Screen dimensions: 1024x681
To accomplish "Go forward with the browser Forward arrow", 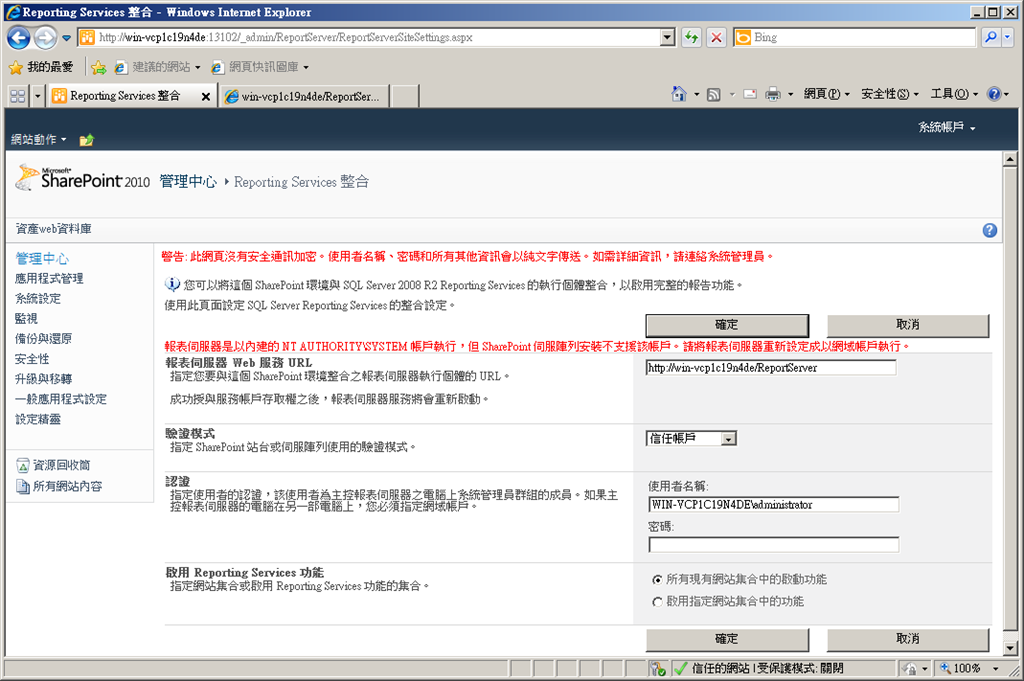I will (45, 38).
